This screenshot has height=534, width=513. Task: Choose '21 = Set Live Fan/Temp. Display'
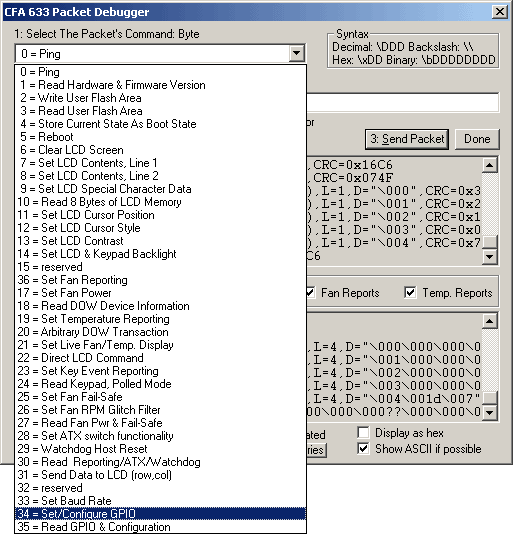click(160, 345)
